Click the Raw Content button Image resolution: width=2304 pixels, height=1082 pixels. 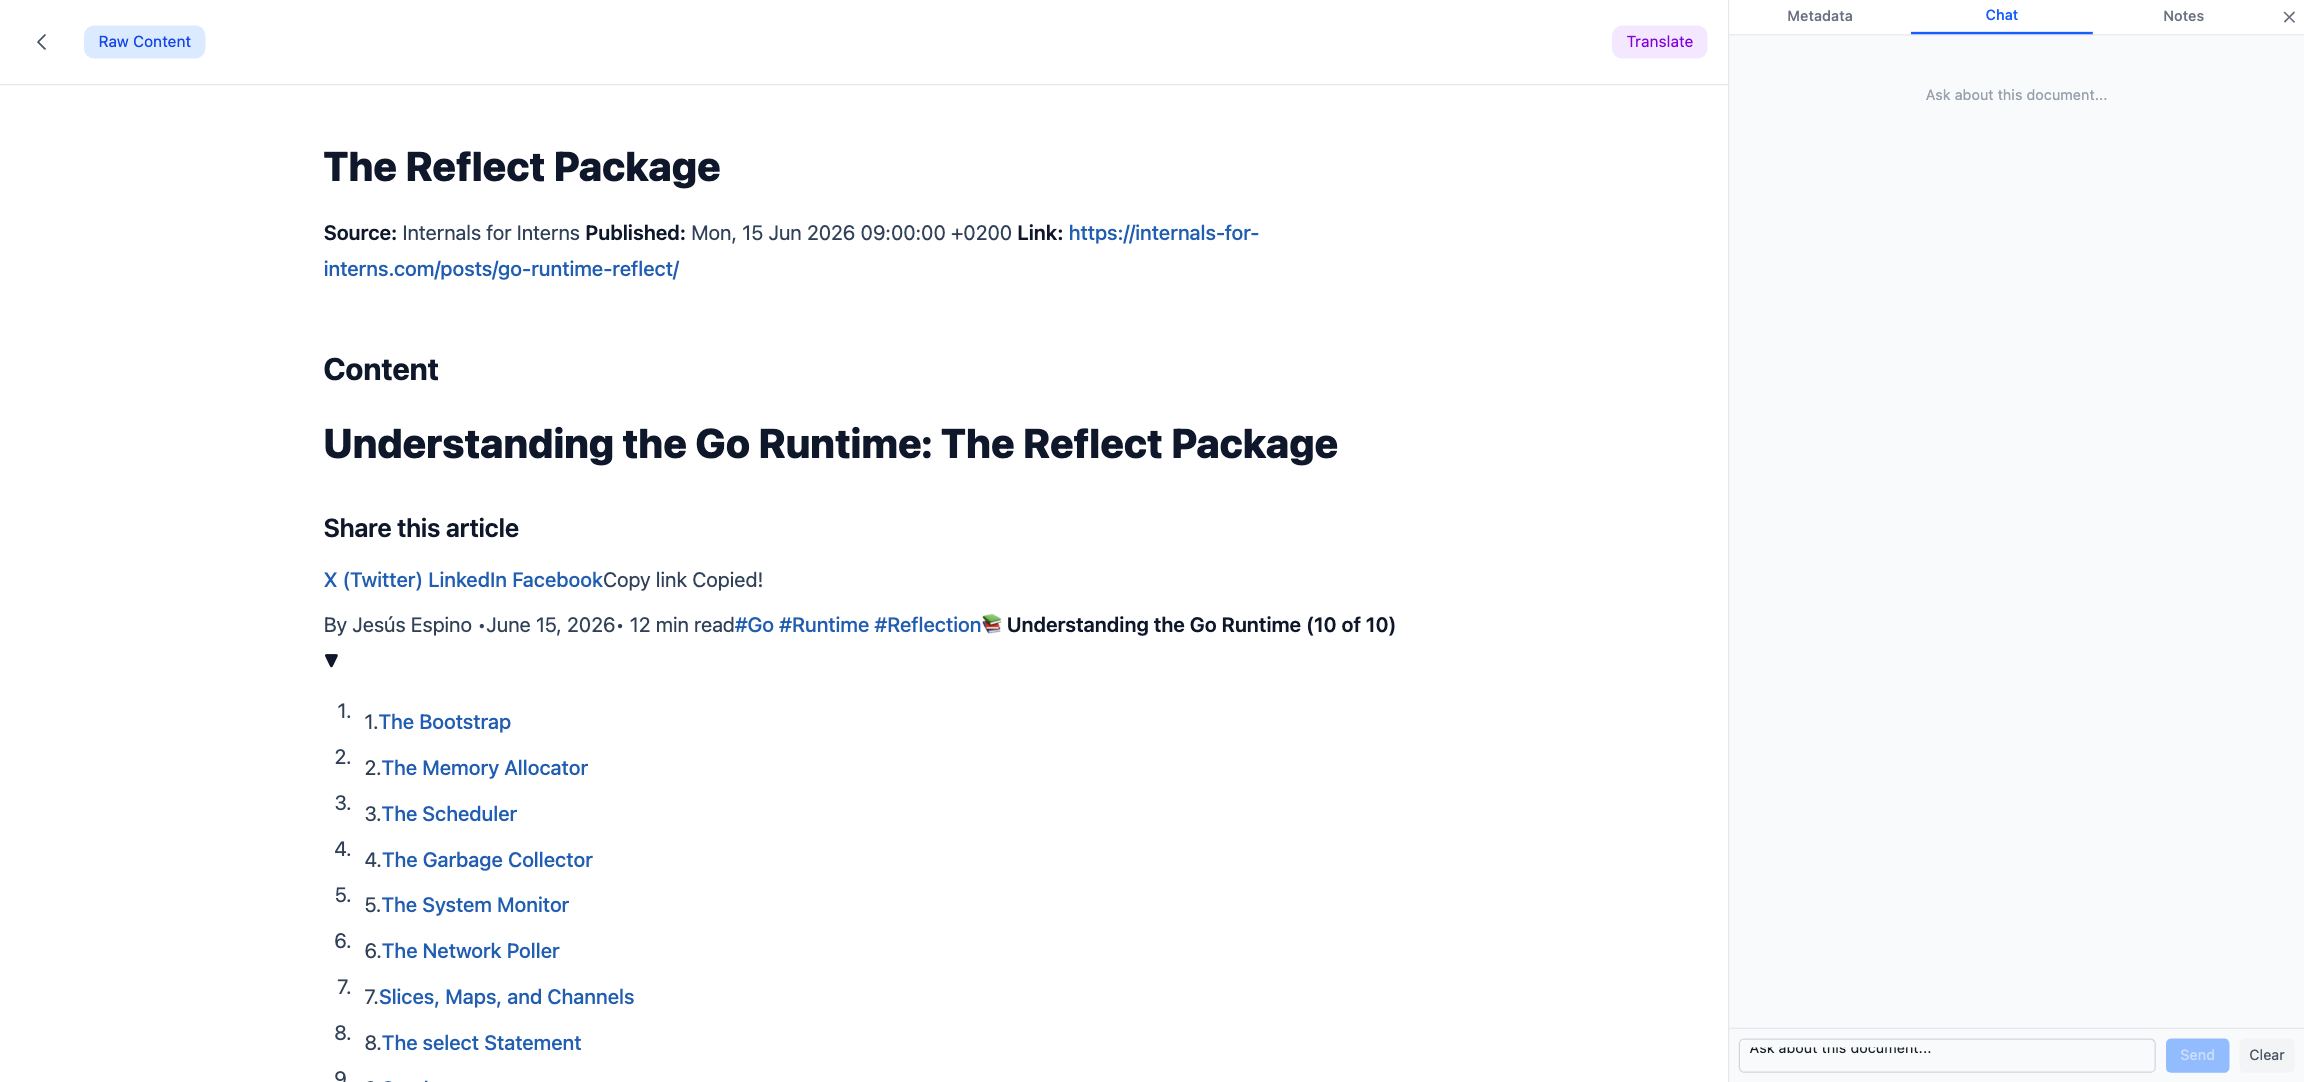pos(144,42)
